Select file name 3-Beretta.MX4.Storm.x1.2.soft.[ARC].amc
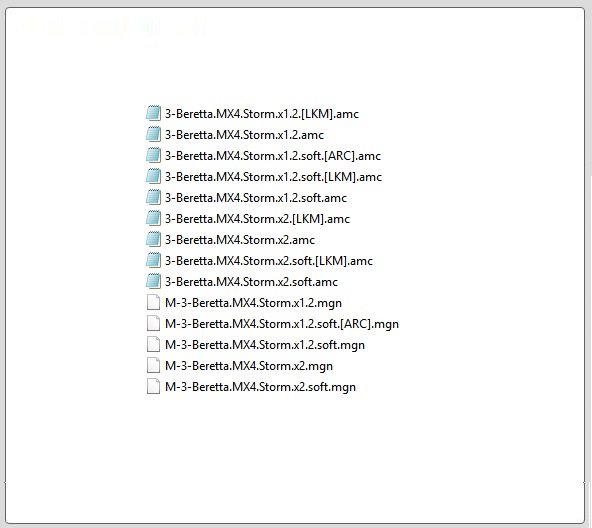This screenshot has height=528, width=592. [273, 156]
